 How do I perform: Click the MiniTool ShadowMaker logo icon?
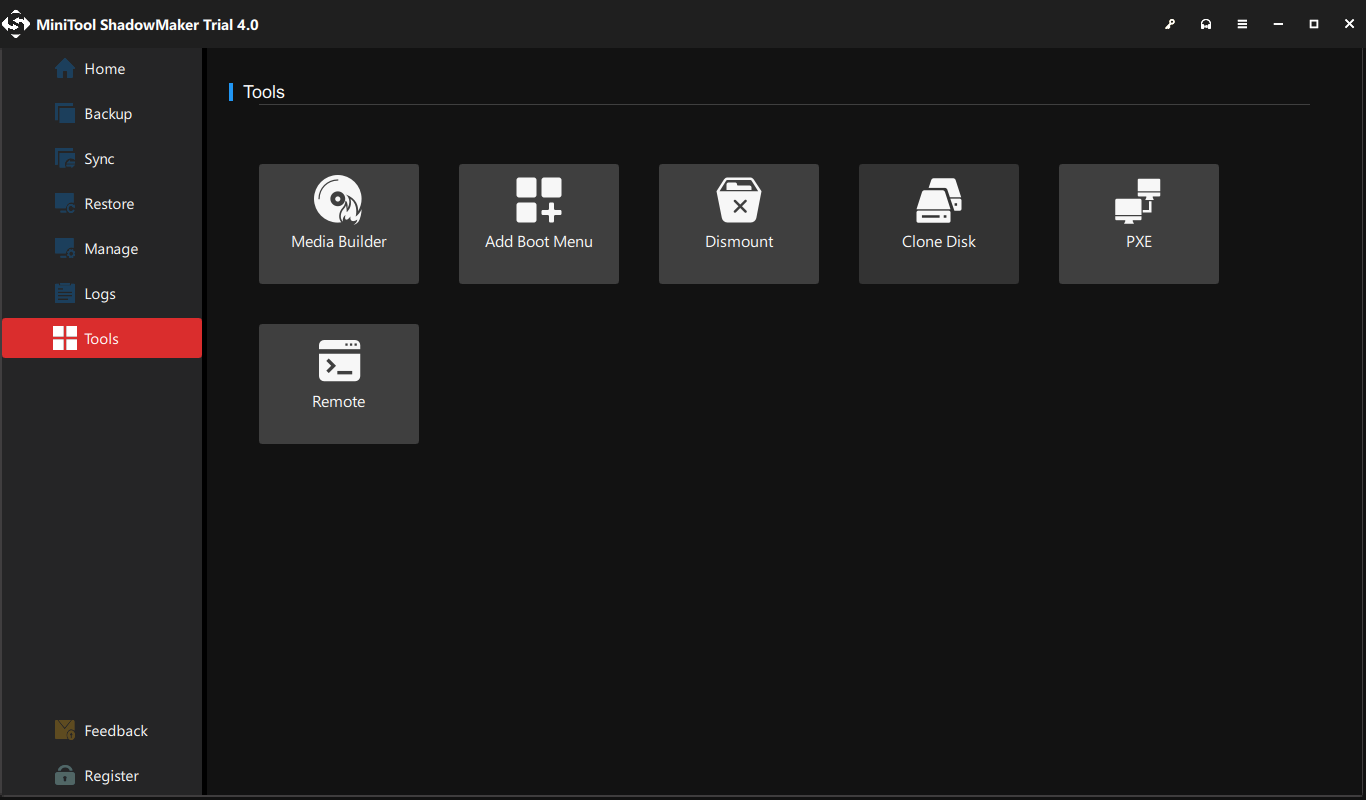click(16, 24)
